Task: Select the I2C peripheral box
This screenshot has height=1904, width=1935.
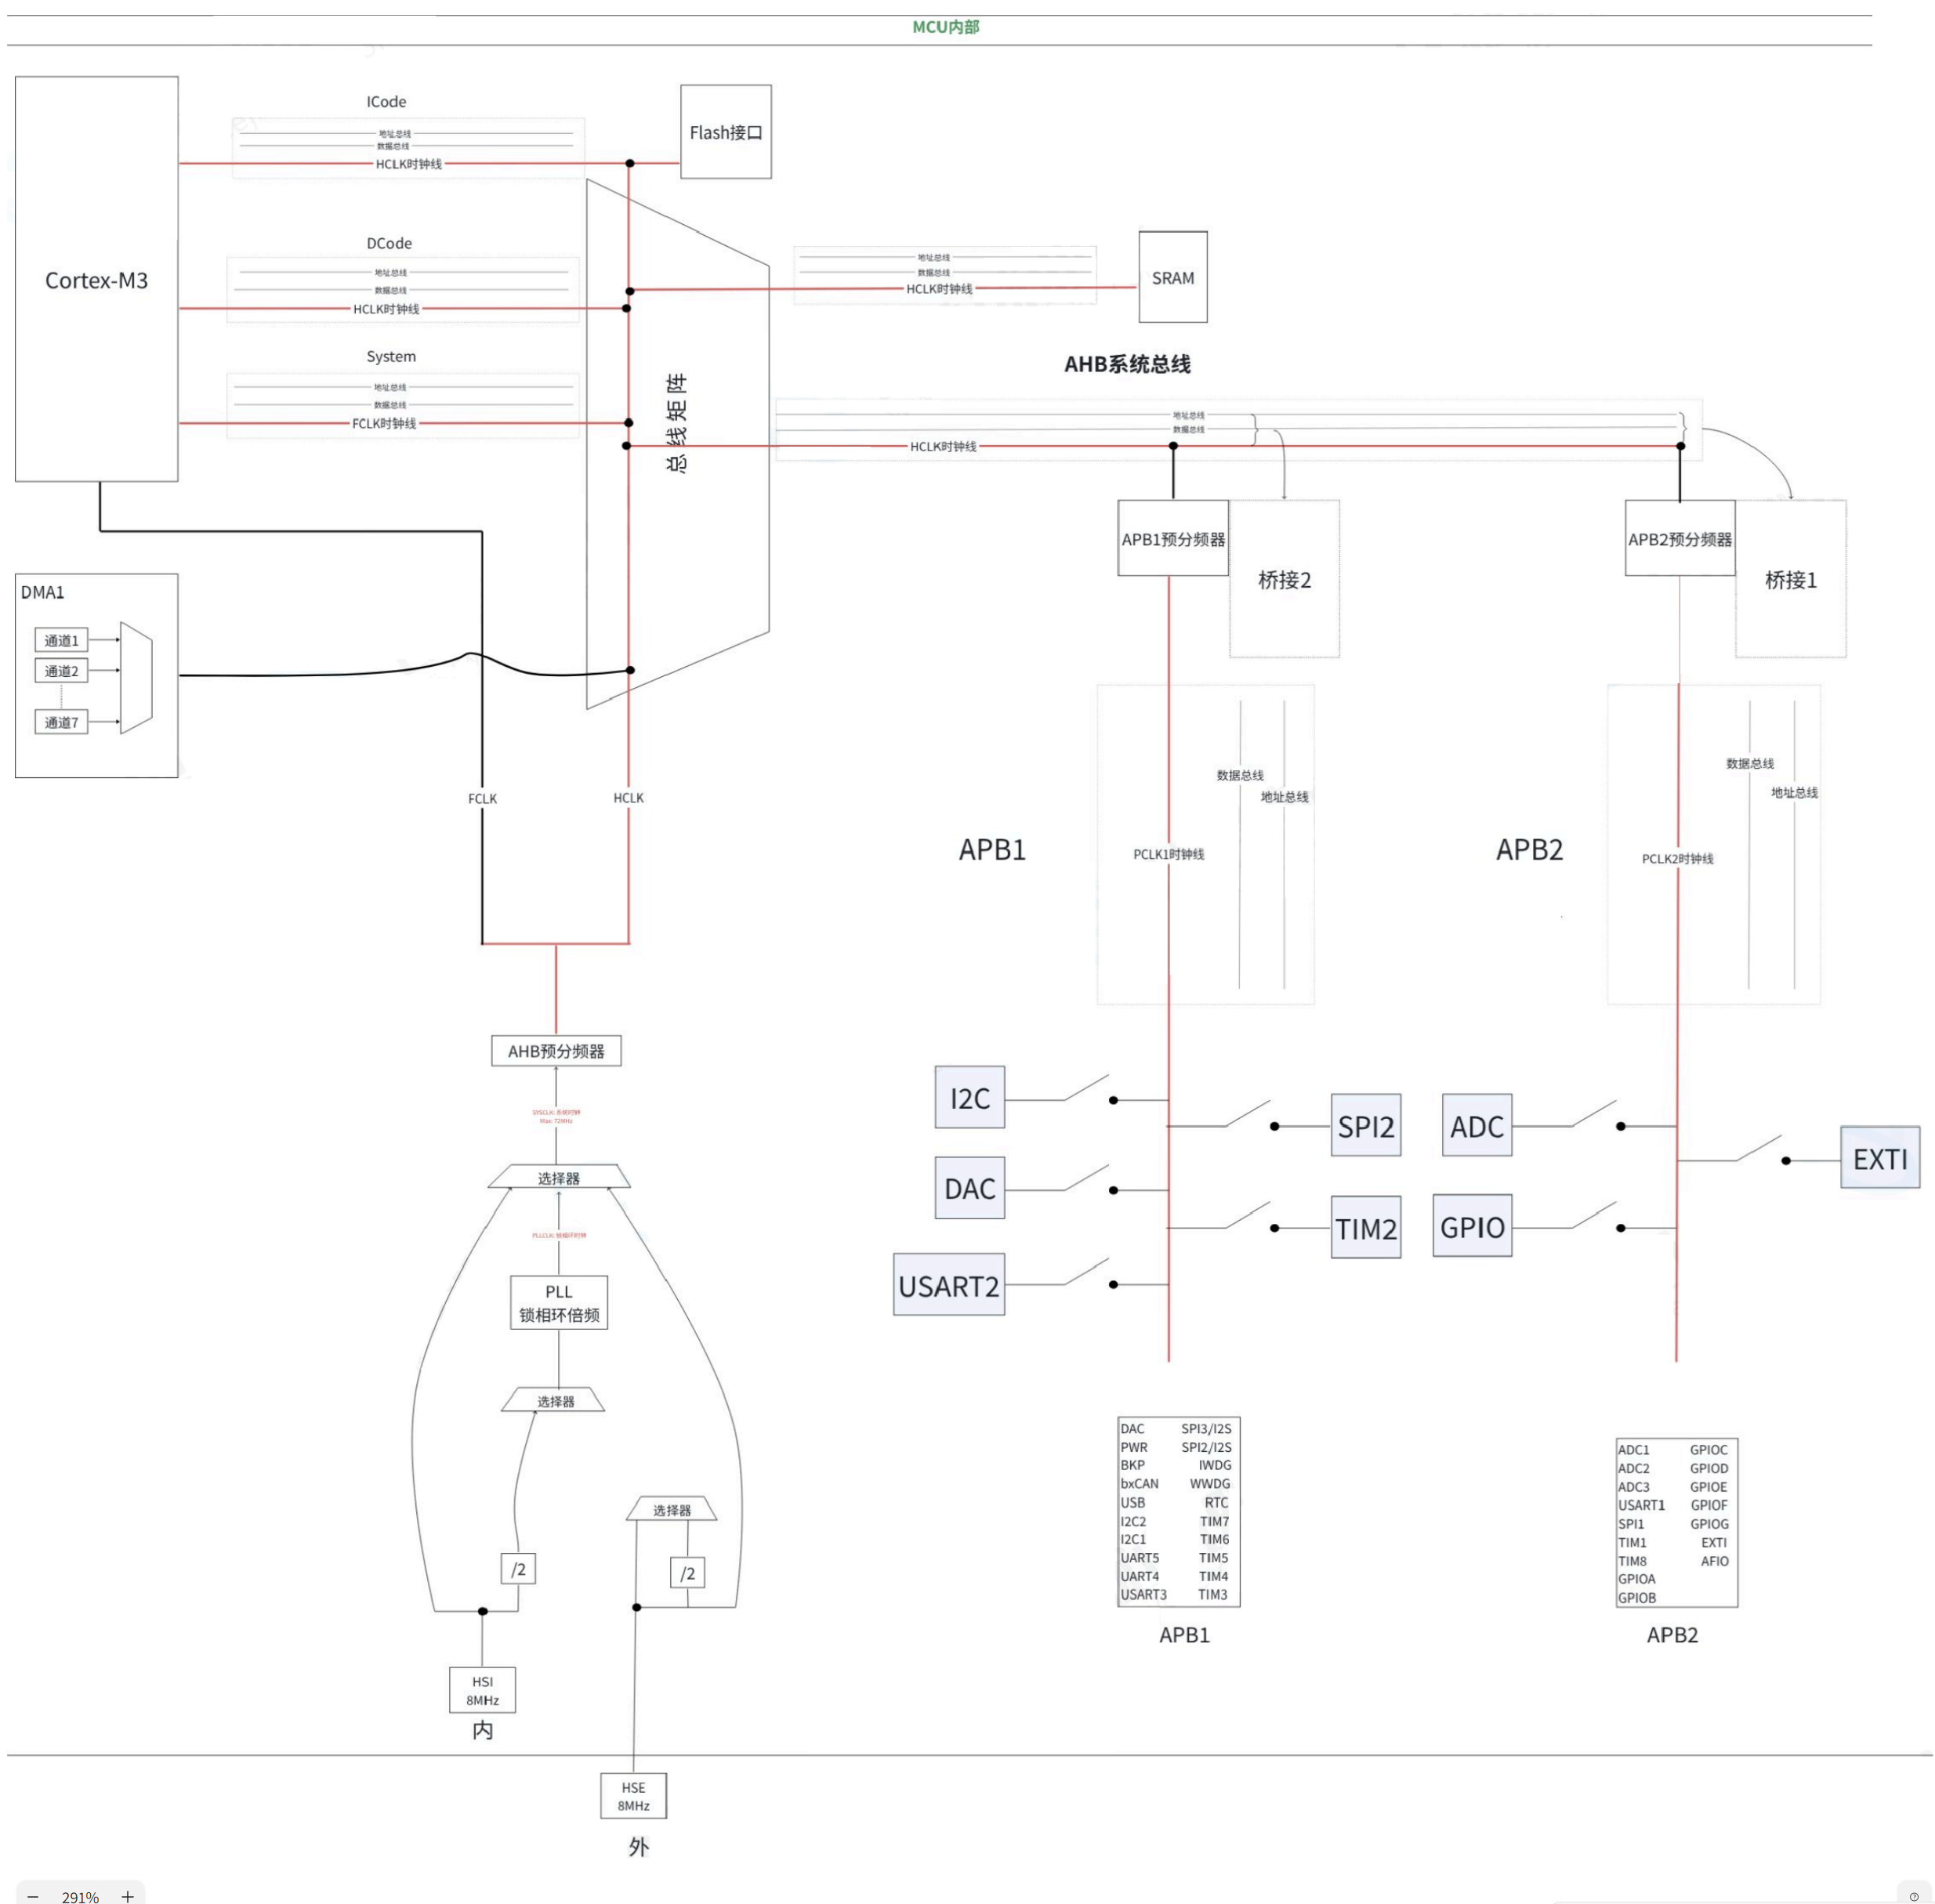Action: (x=969, y=1097)
